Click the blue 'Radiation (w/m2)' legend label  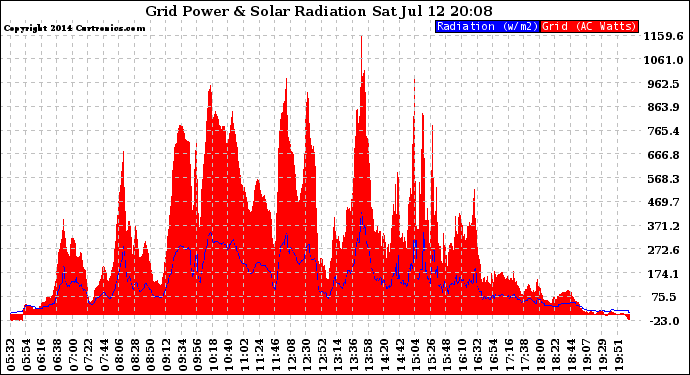[x=487, y=26]
